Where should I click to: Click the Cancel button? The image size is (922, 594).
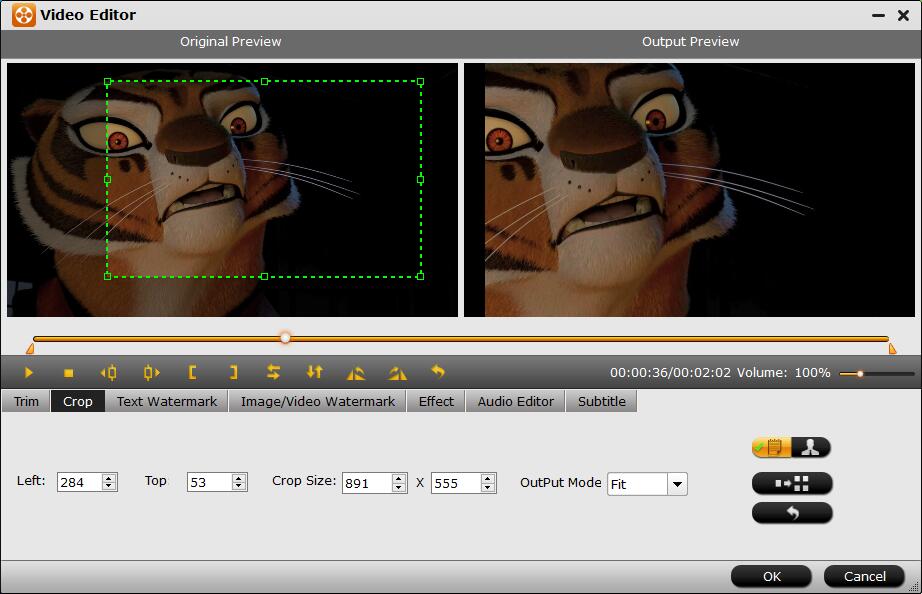click(x=864, y=576)
